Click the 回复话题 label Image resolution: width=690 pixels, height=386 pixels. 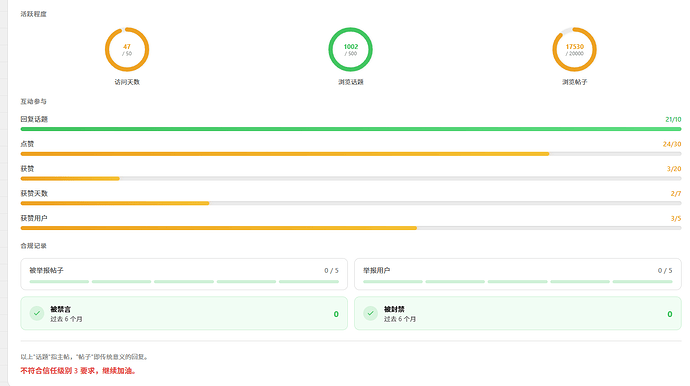(34, 119)
